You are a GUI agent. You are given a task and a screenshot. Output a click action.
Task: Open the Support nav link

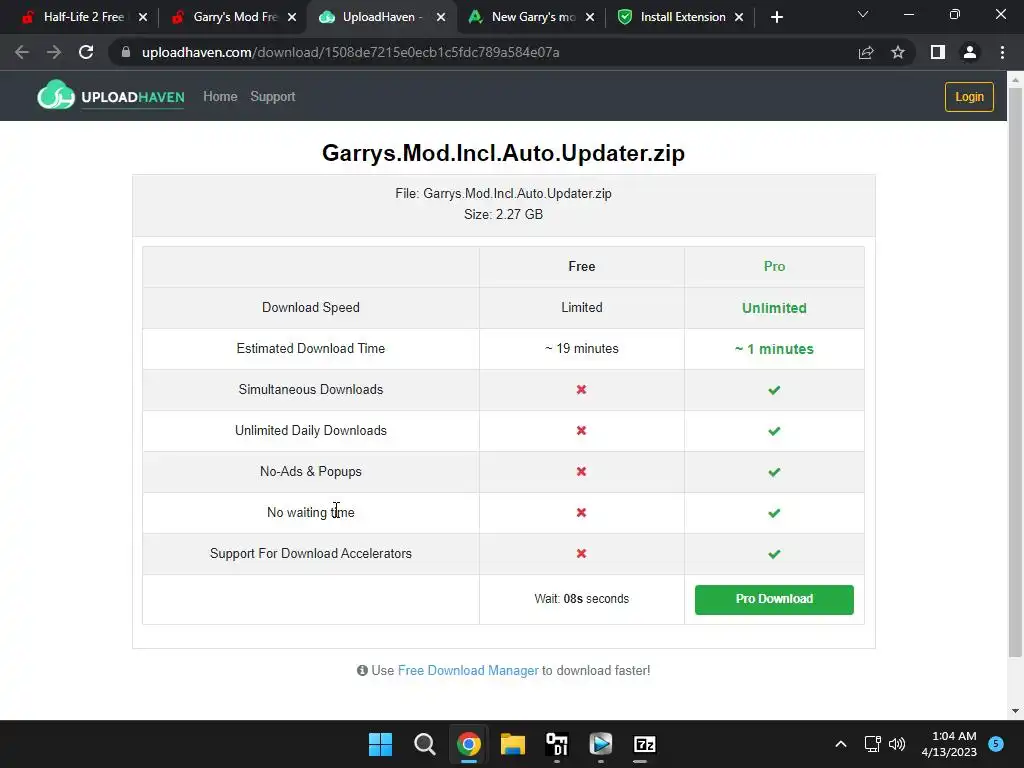273,97
